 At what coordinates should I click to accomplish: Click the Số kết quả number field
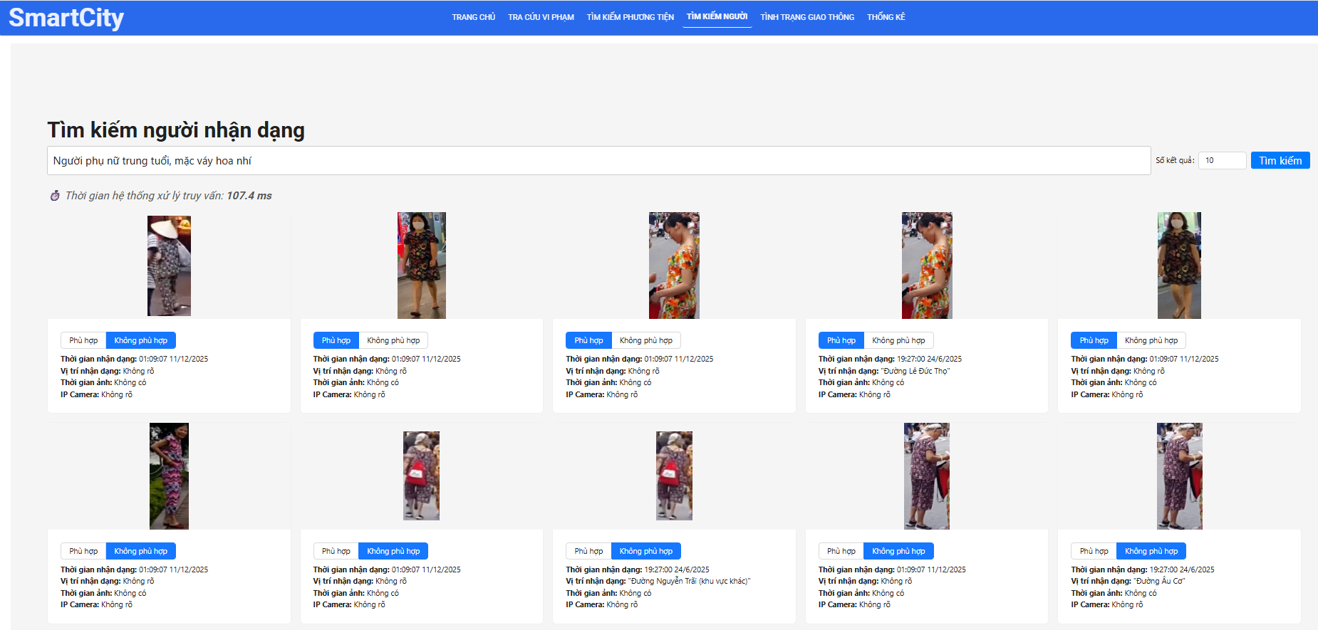[1222, 161]
